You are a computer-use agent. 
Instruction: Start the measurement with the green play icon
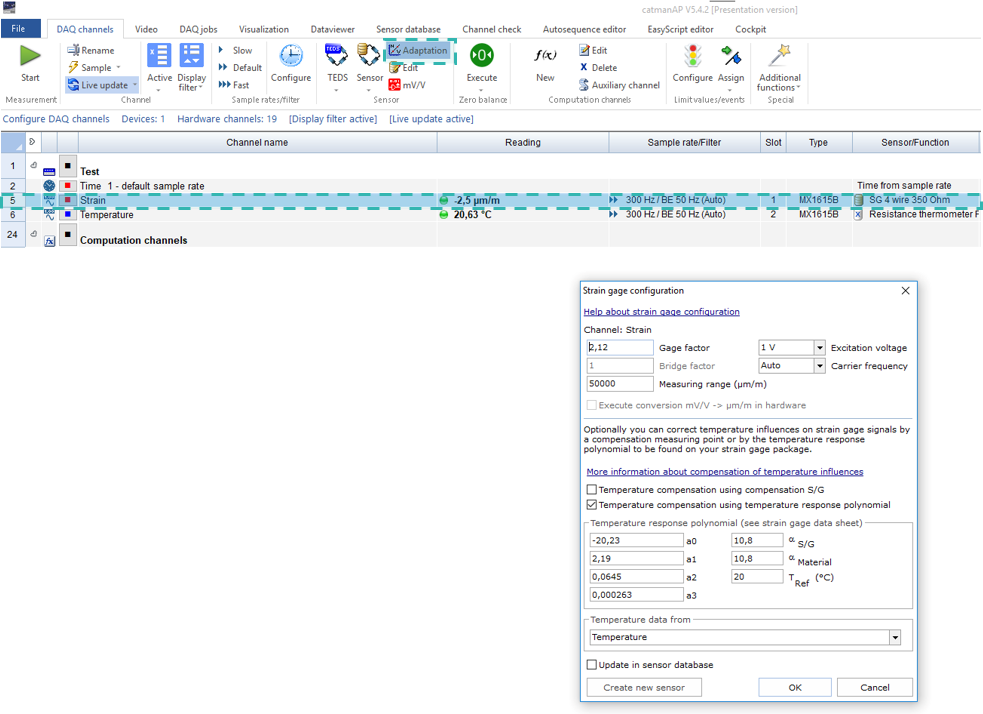coord(29,56)
